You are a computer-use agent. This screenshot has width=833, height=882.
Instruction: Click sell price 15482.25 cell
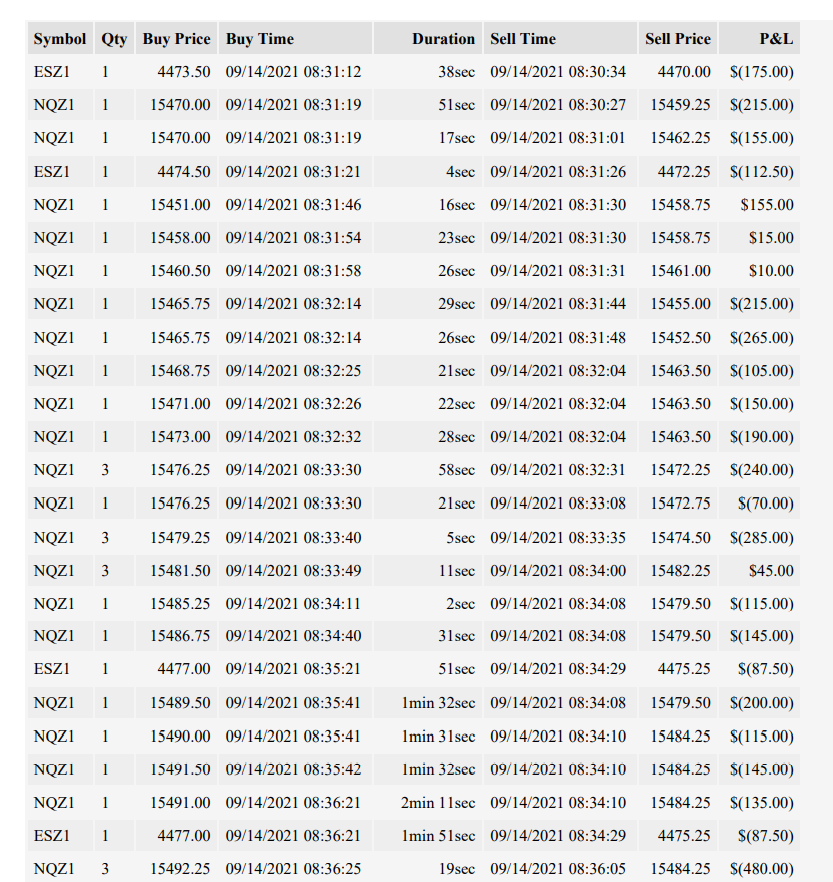[x=678, y=570]
